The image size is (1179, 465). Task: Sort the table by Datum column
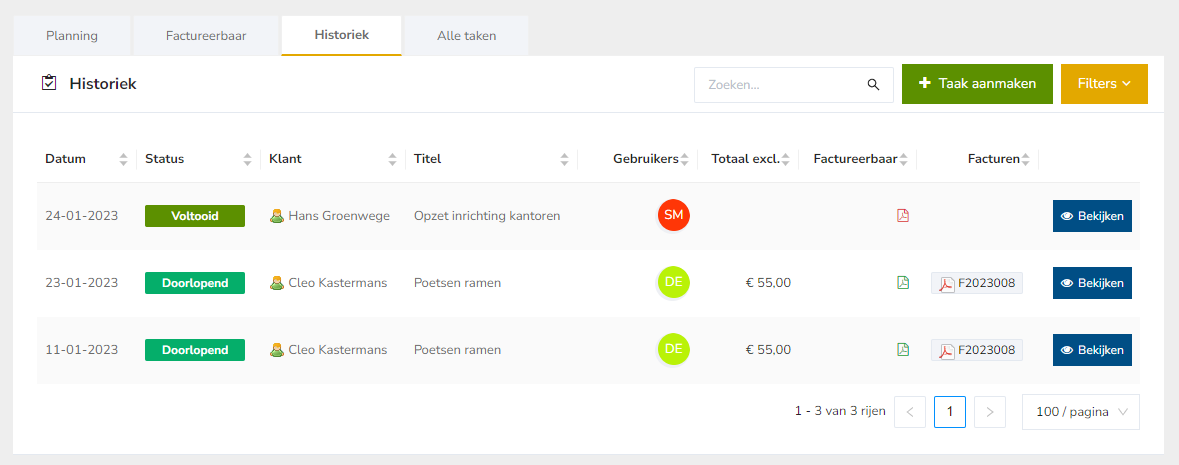[x=124, y=159]
